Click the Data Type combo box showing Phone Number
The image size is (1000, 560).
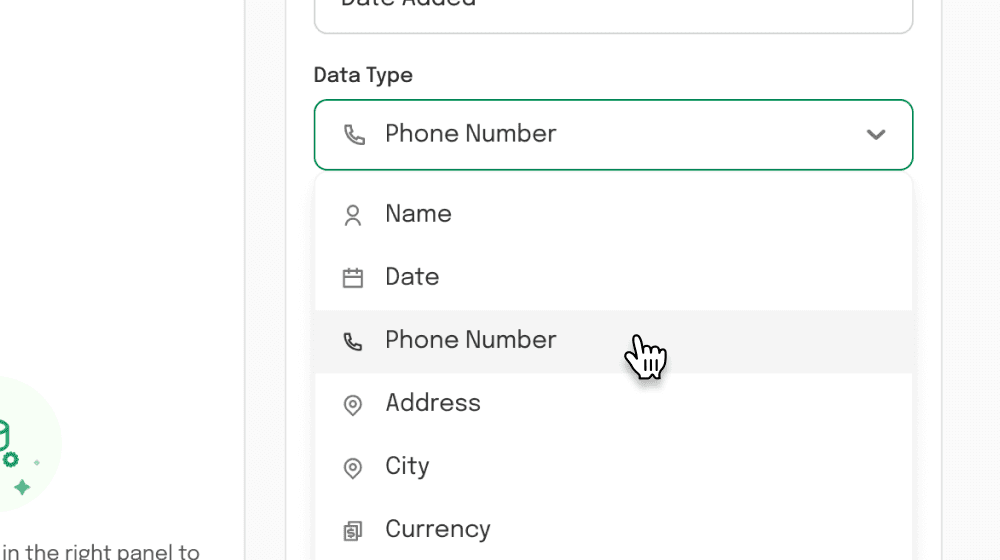click(614, 135)
